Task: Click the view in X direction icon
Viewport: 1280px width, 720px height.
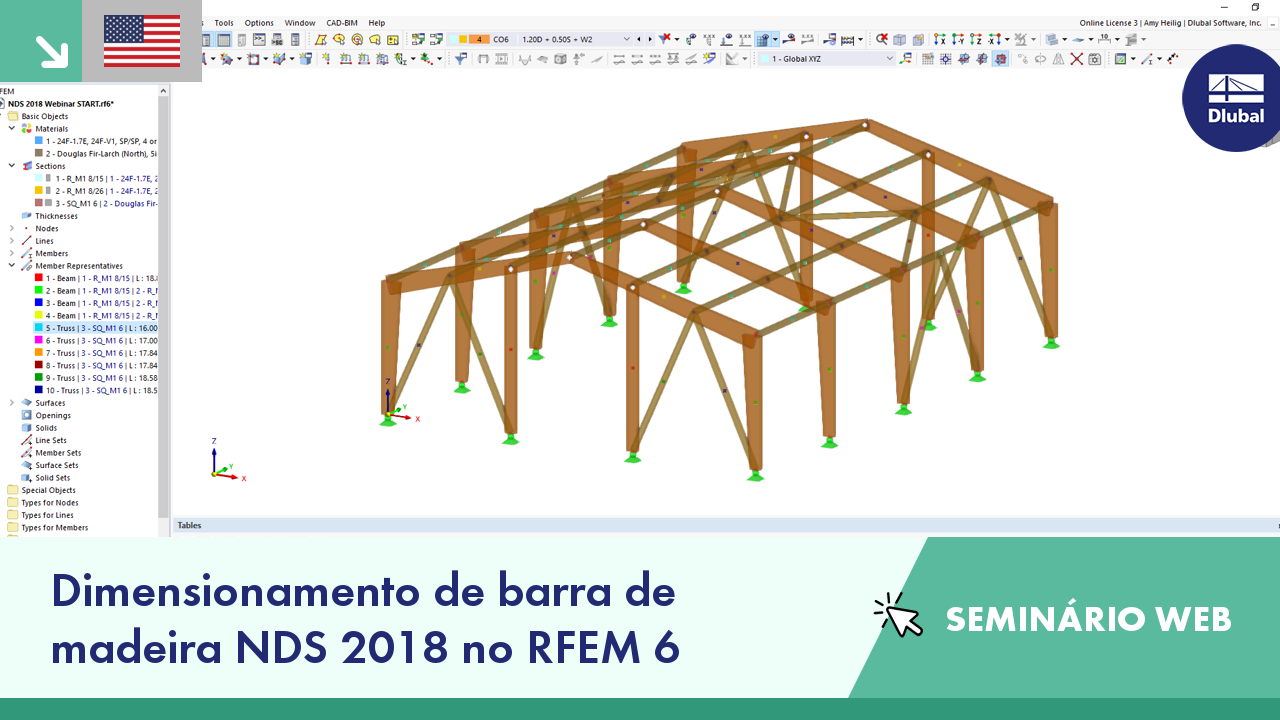Action: pos(939,40)
